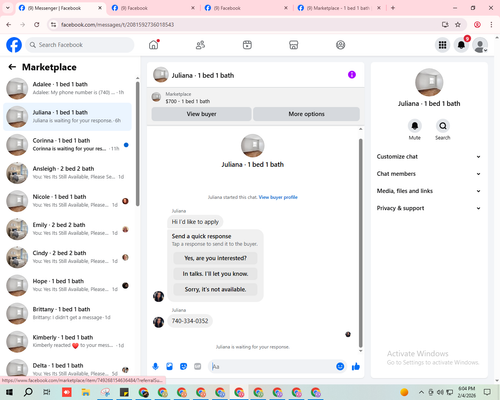Open Nicole - 1 bed 1 bath chat
Screen dimensions: 500x400
click(67, 201)
